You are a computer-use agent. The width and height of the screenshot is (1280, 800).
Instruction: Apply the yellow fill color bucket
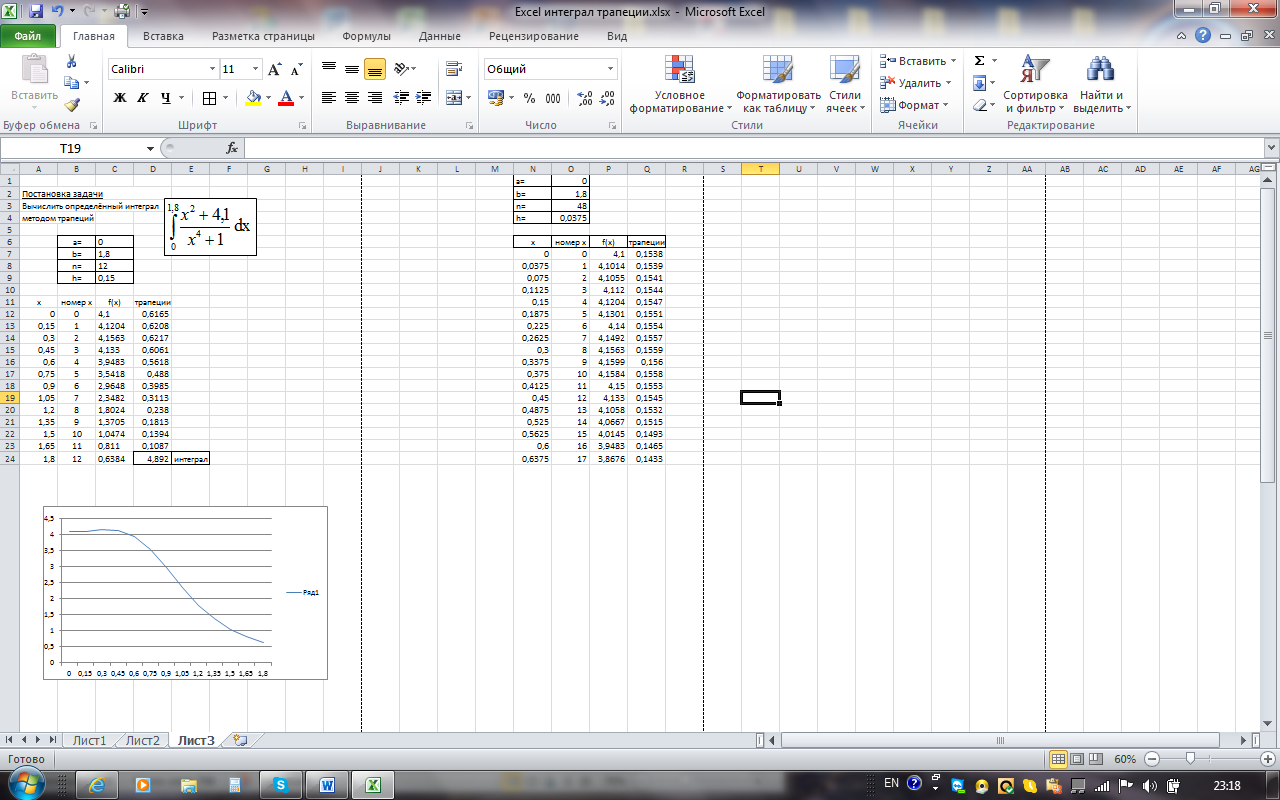pos(253,98)
